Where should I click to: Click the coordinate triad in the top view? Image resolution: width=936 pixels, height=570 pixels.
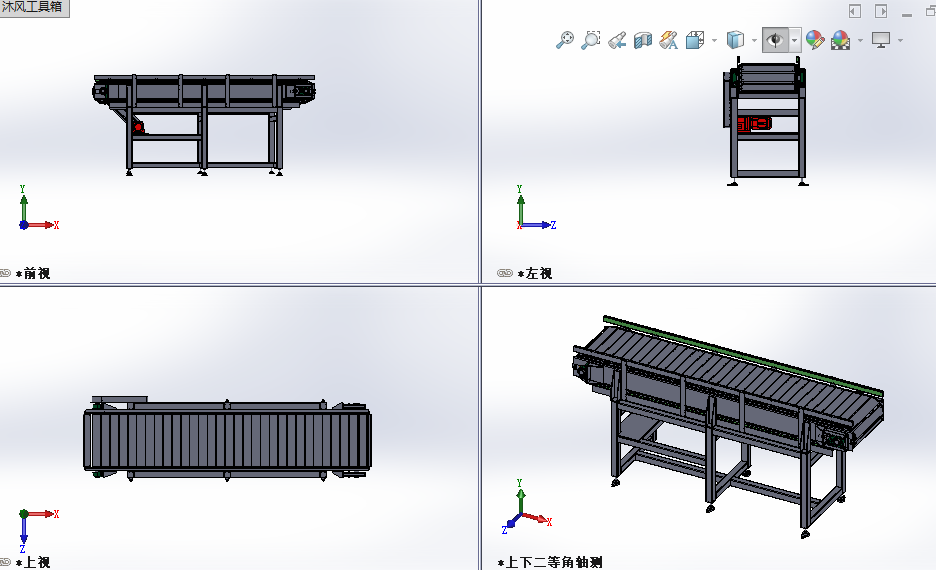(x=39, y=531)
